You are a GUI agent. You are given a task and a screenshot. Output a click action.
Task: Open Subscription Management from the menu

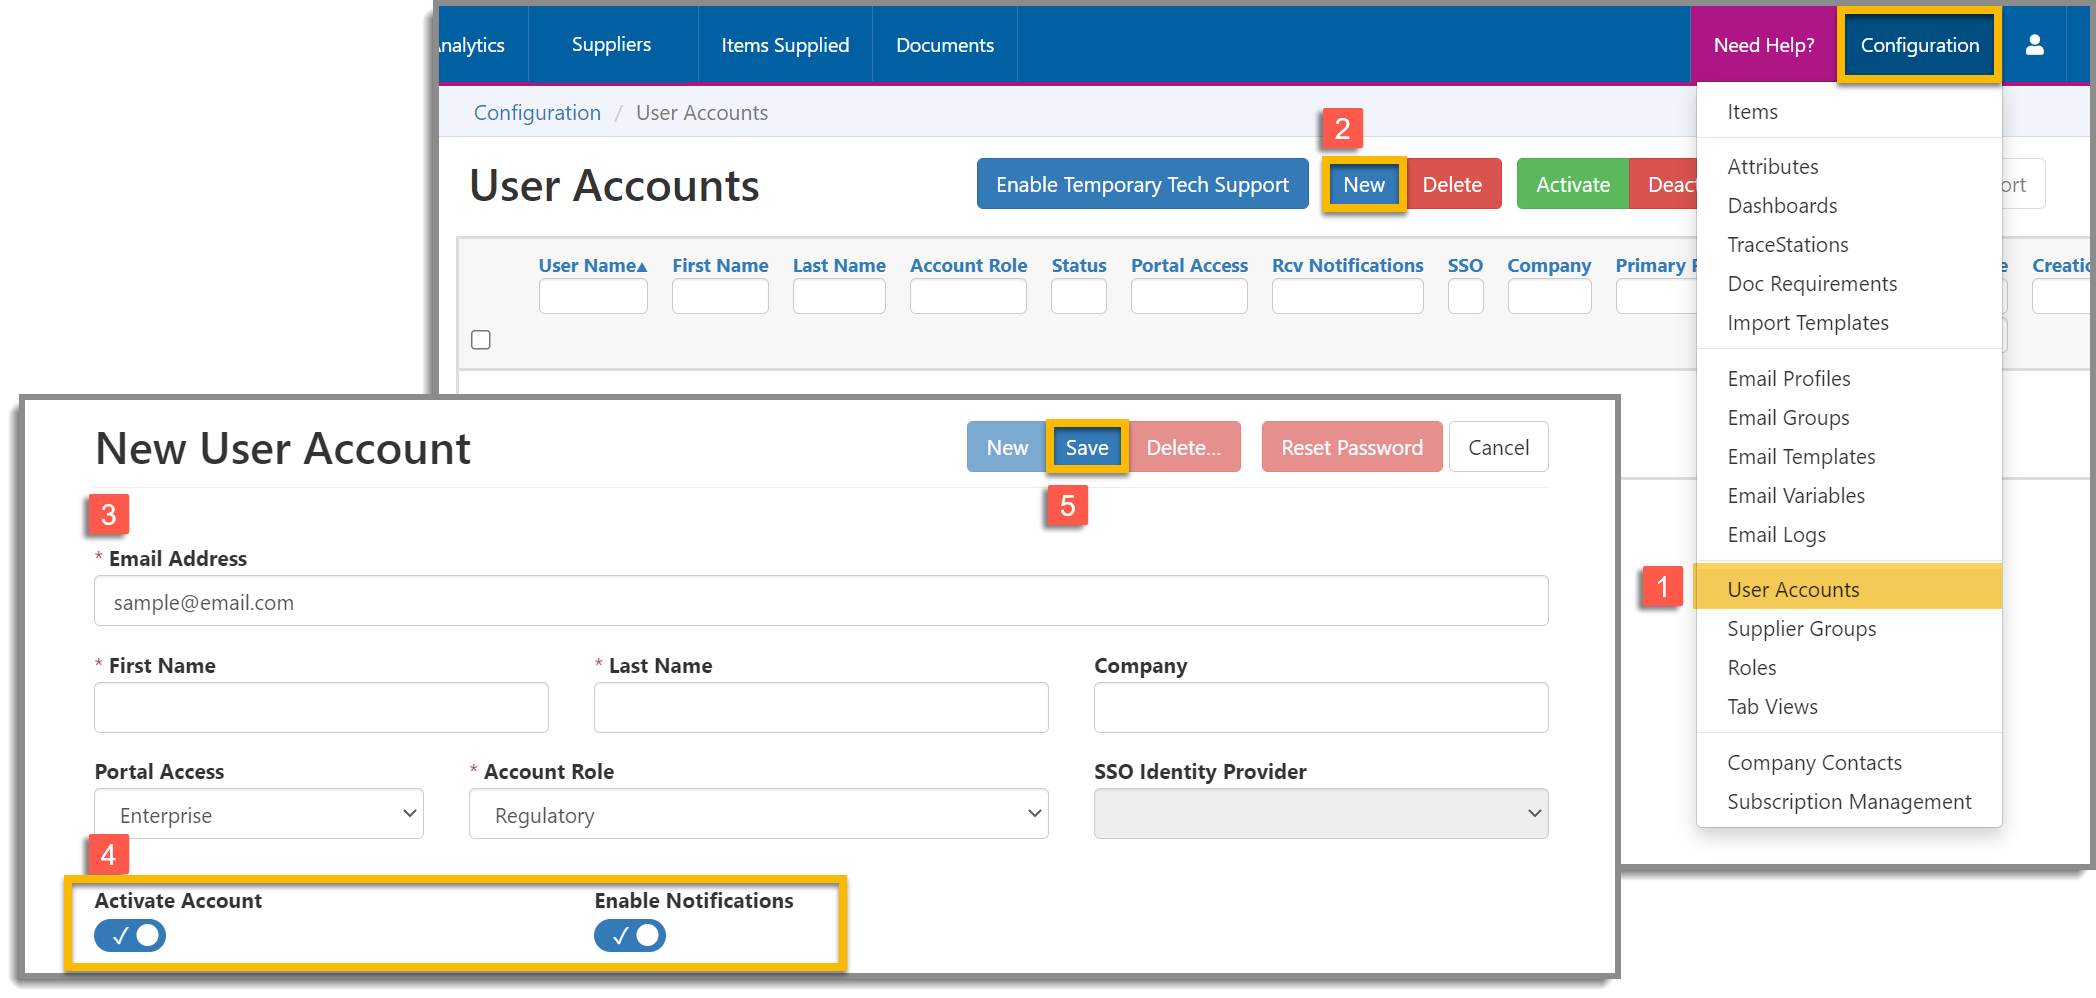click(1848, 801)
